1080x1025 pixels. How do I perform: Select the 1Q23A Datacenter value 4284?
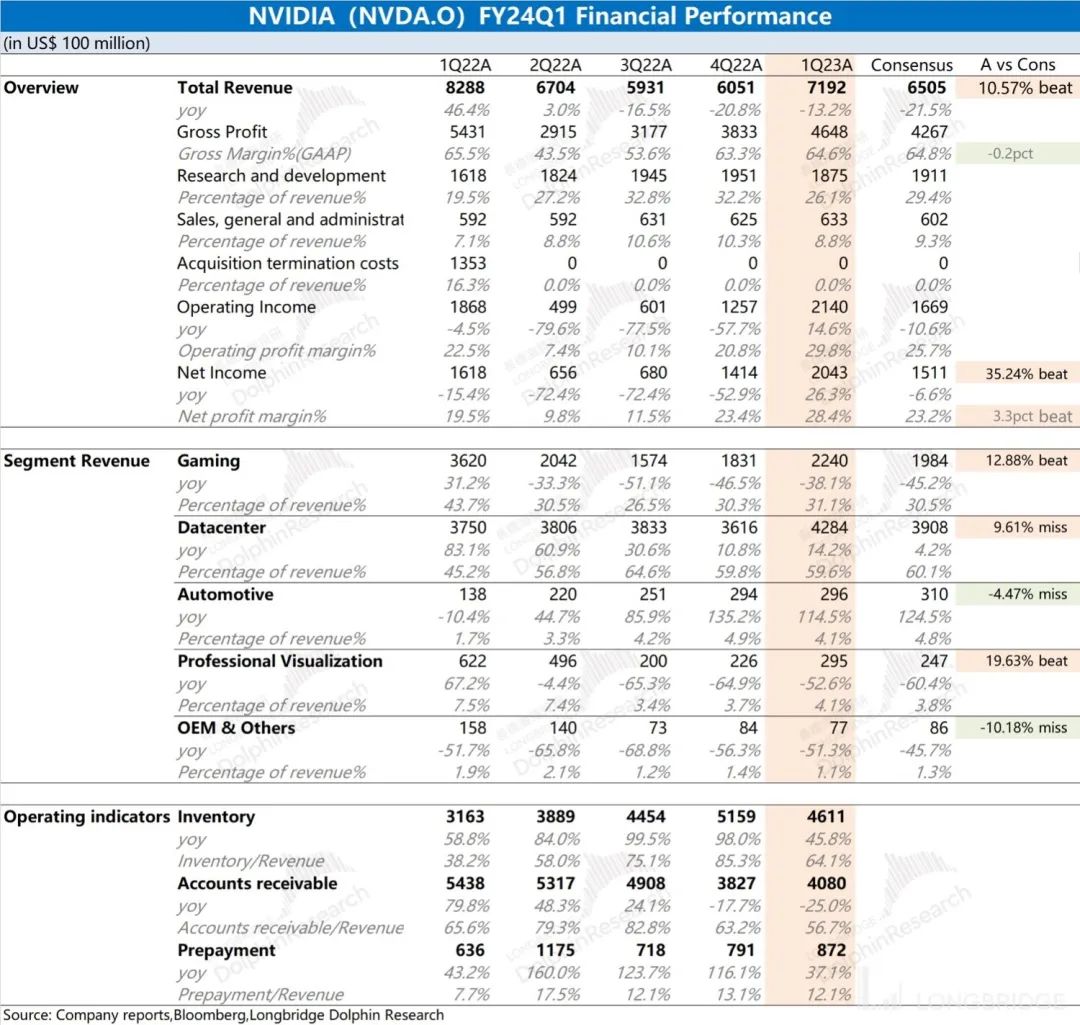[x=829, y=528]
